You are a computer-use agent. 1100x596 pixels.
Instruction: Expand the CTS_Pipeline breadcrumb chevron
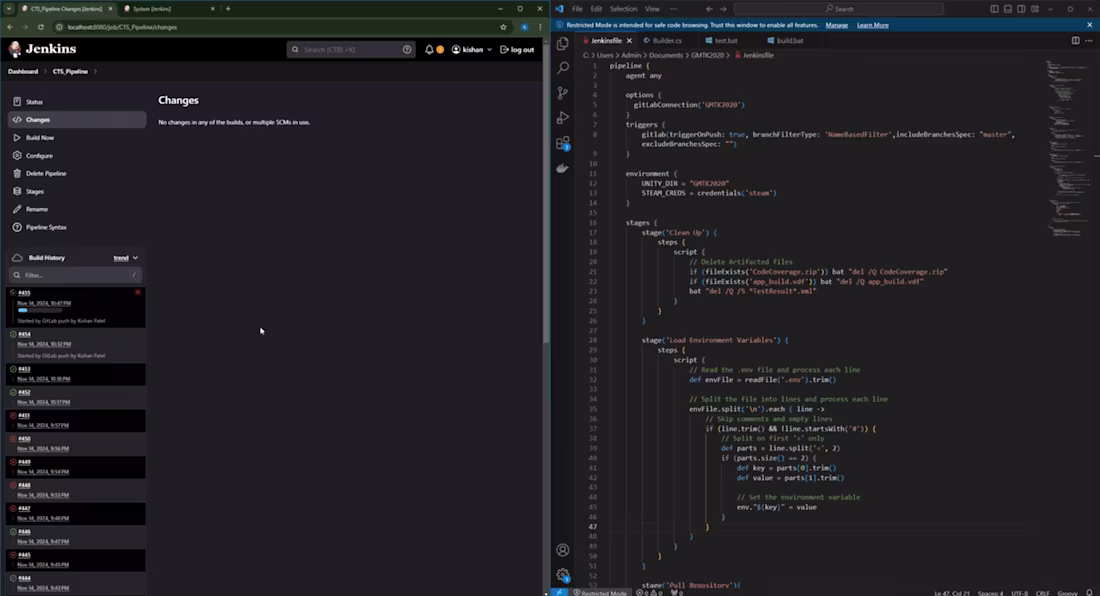95,72
